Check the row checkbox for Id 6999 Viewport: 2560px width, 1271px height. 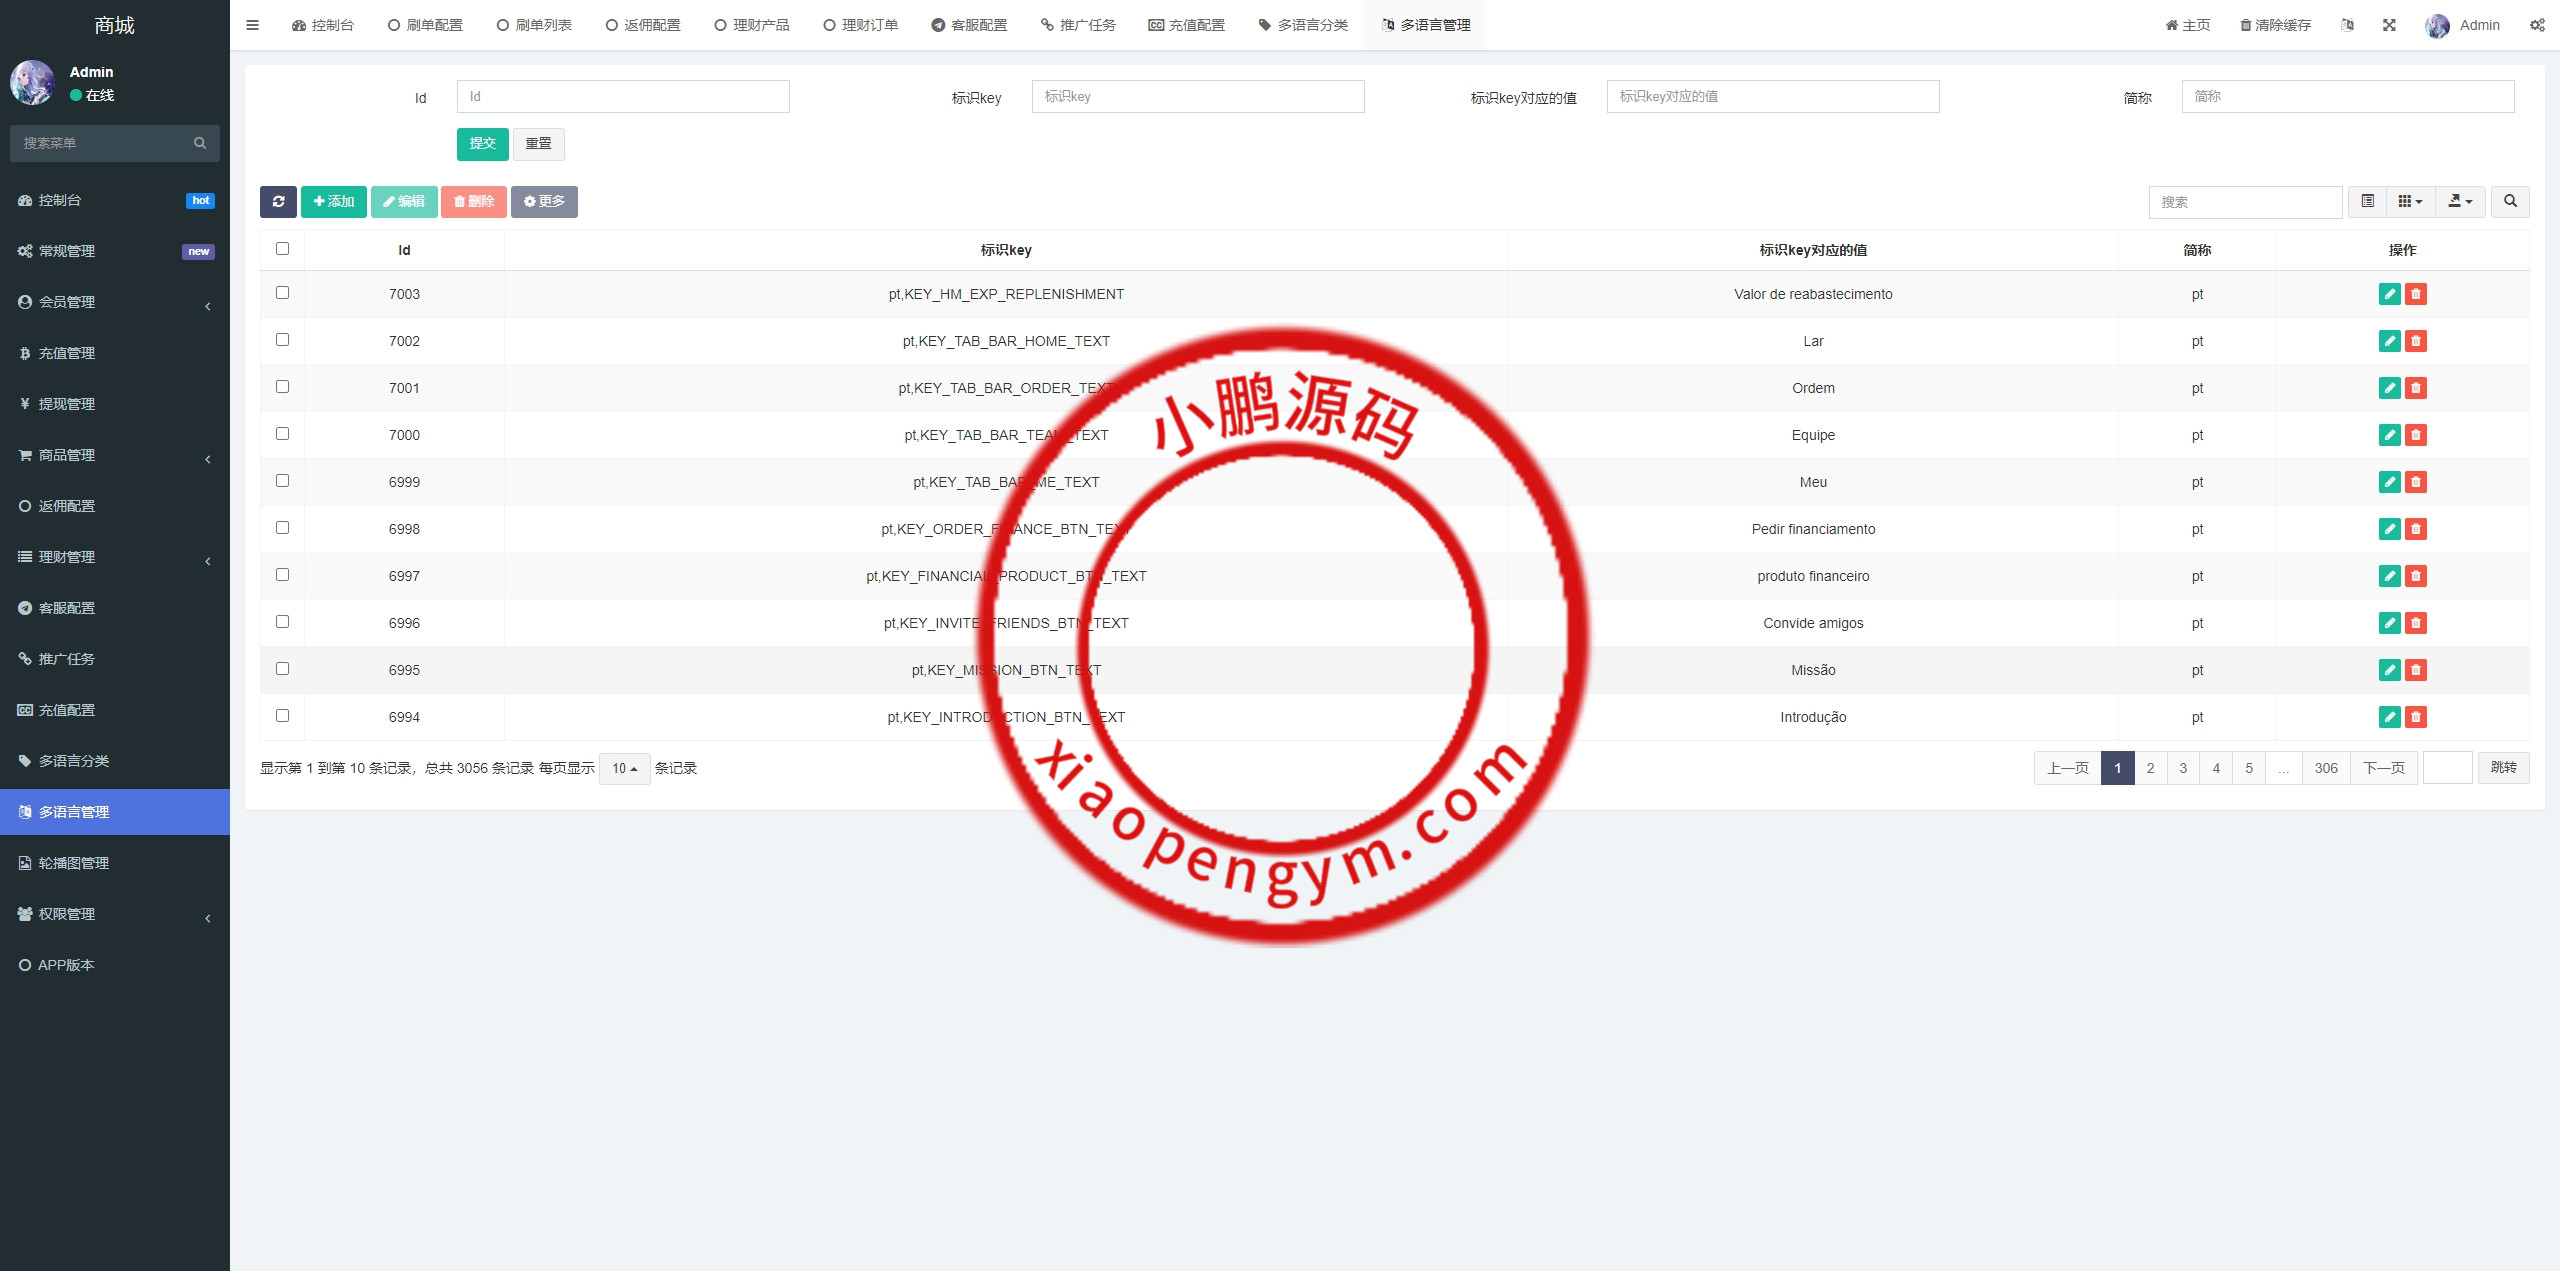(281, 480)
